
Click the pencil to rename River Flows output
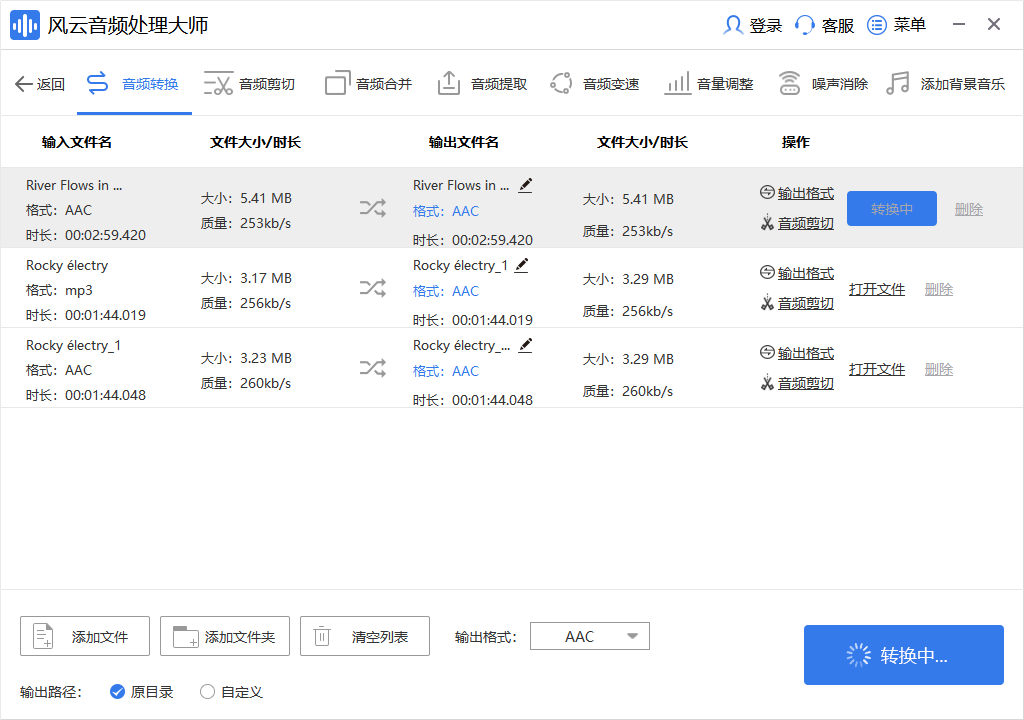tap(525, 185)
